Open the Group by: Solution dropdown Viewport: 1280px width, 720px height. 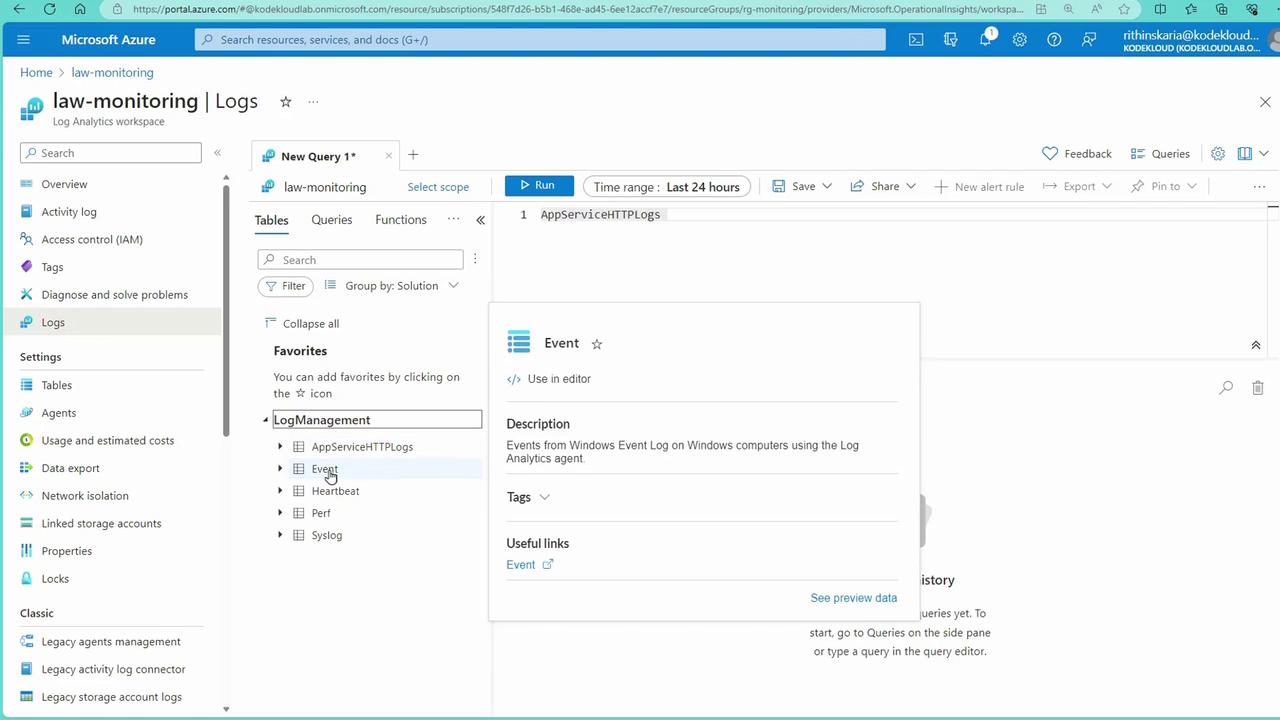tap(392, 286)
